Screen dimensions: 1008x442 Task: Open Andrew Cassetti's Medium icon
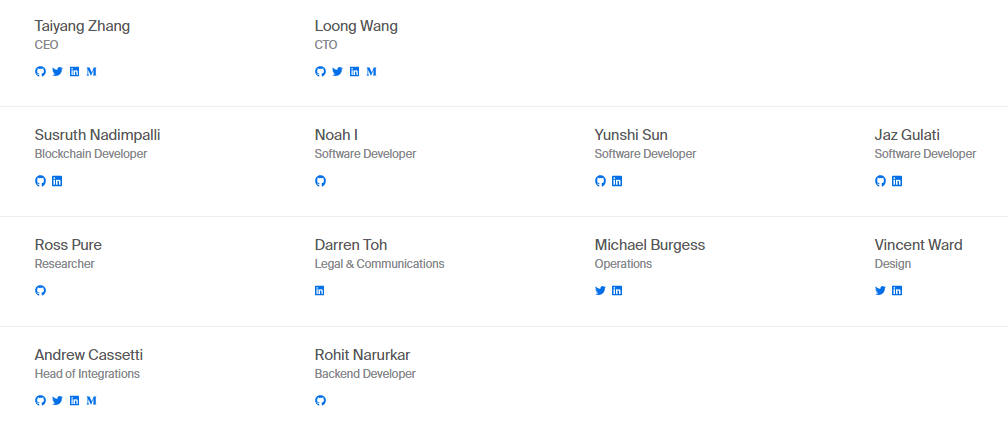91,400
